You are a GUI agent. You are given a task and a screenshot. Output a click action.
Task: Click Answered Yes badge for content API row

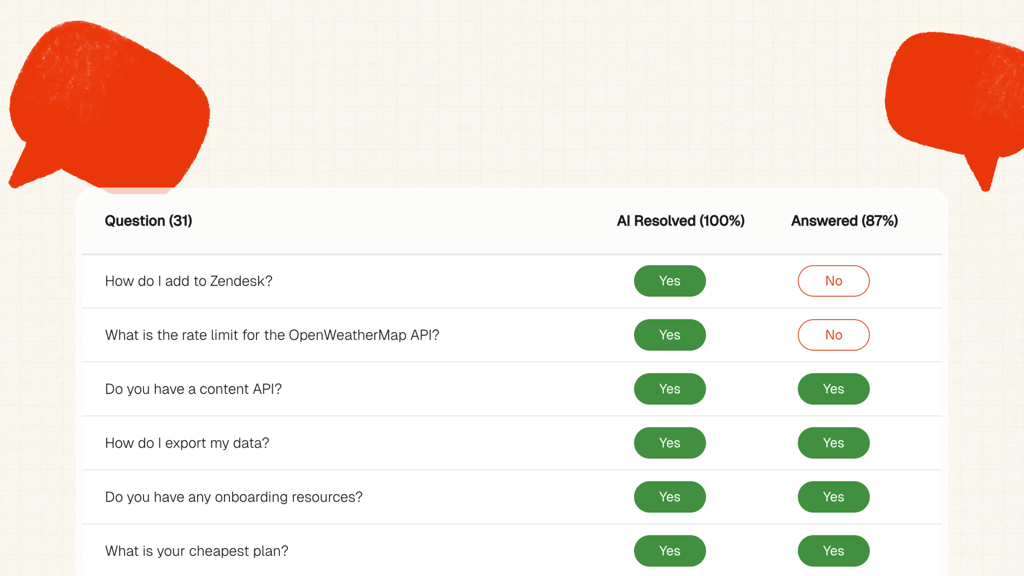[833, 389]
